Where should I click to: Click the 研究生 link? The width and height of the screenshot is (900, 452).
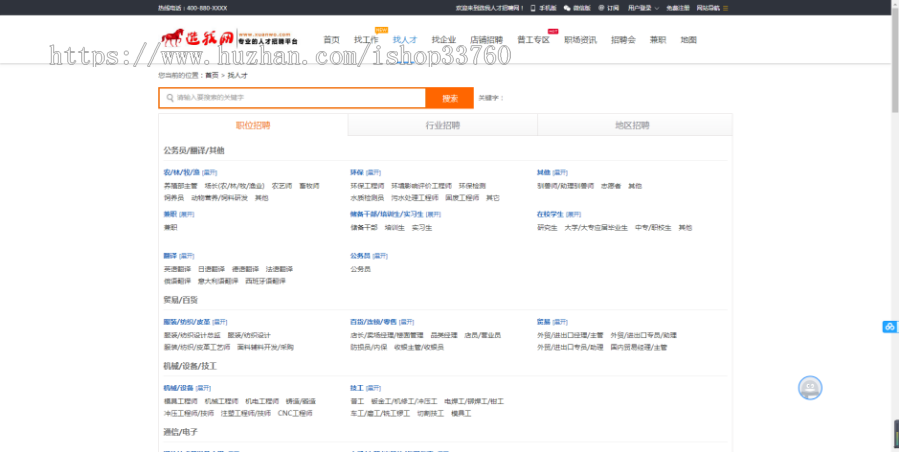pyautogui.click(x=547, y=228)
